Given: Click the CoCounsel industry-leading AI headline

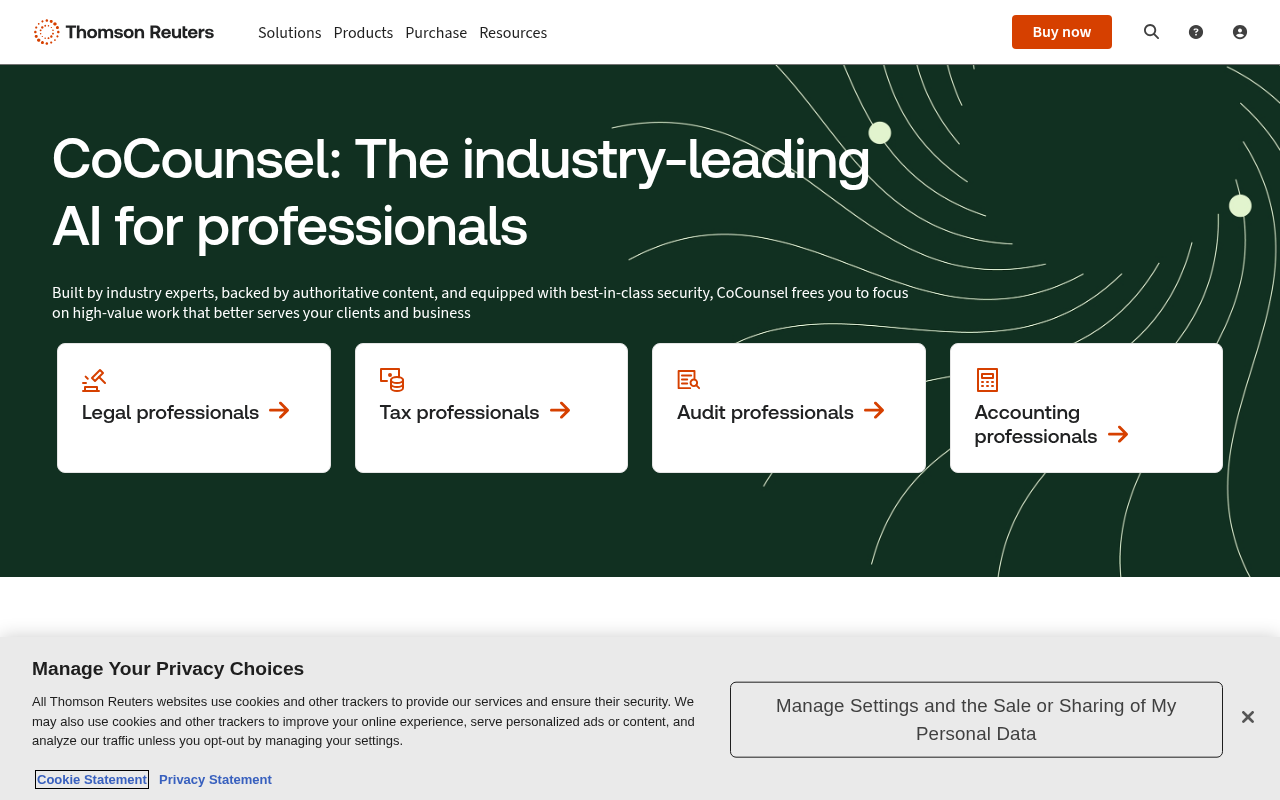Looking at the screenshot, I should [x=461, y=192].
